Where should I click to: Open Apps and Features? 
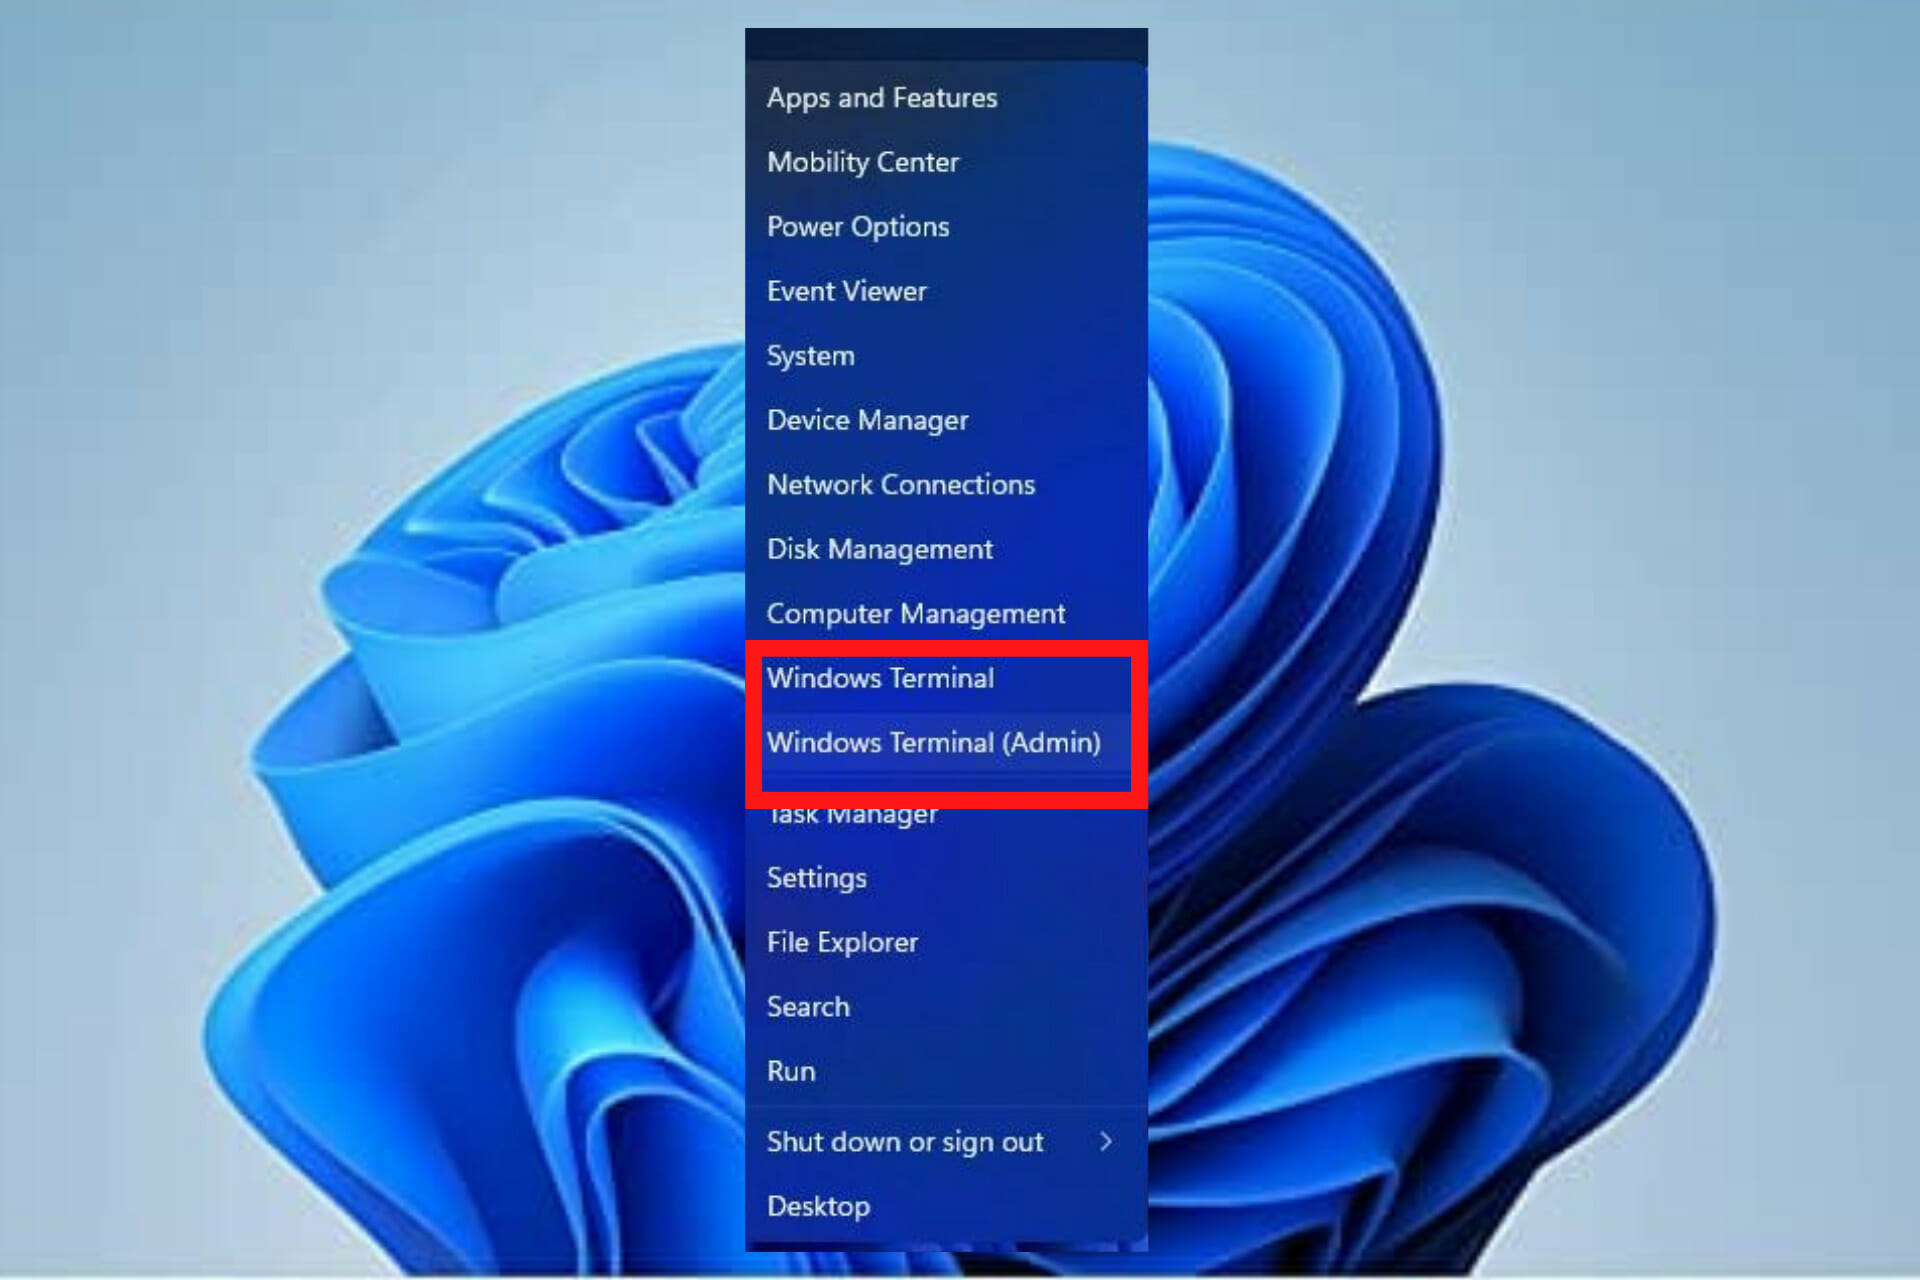coord(946,98)
